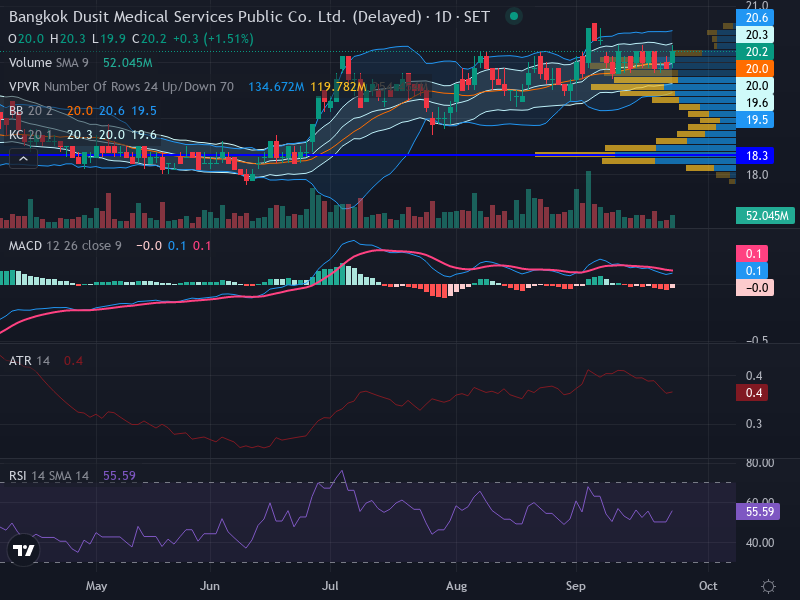Select the RSI 14 SMA legend
Screen dimensions: 800x600
(49, 476)
